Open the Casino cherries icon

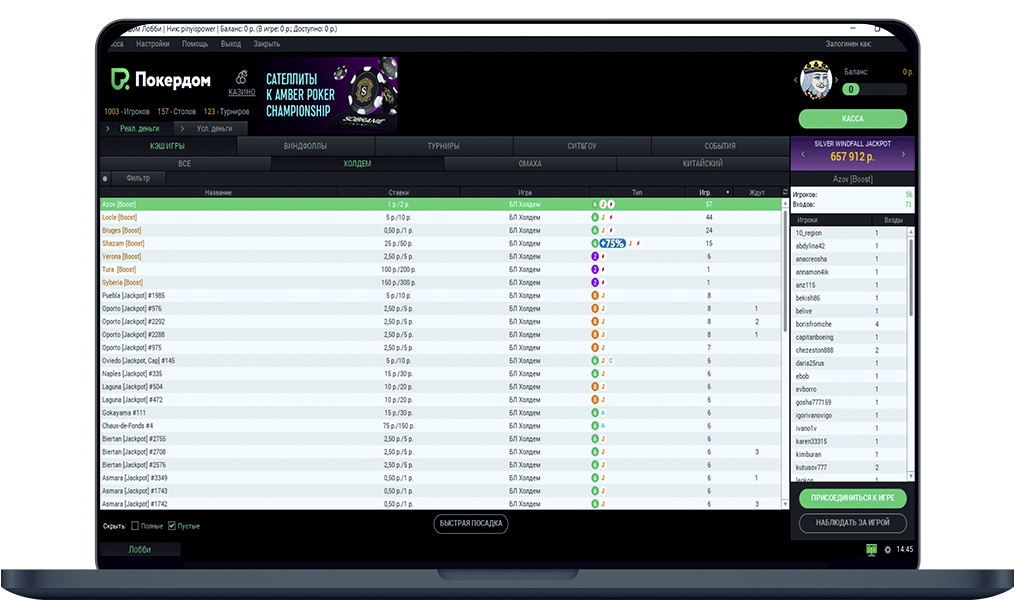(241, 78)
